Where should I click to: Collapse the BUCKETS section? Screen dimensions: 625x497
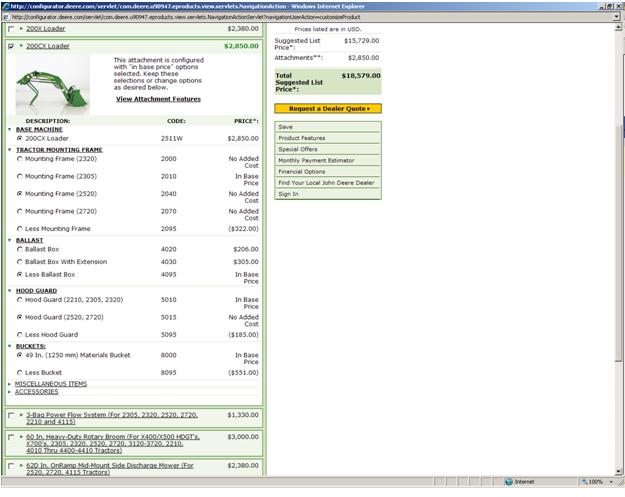[10, 347]
